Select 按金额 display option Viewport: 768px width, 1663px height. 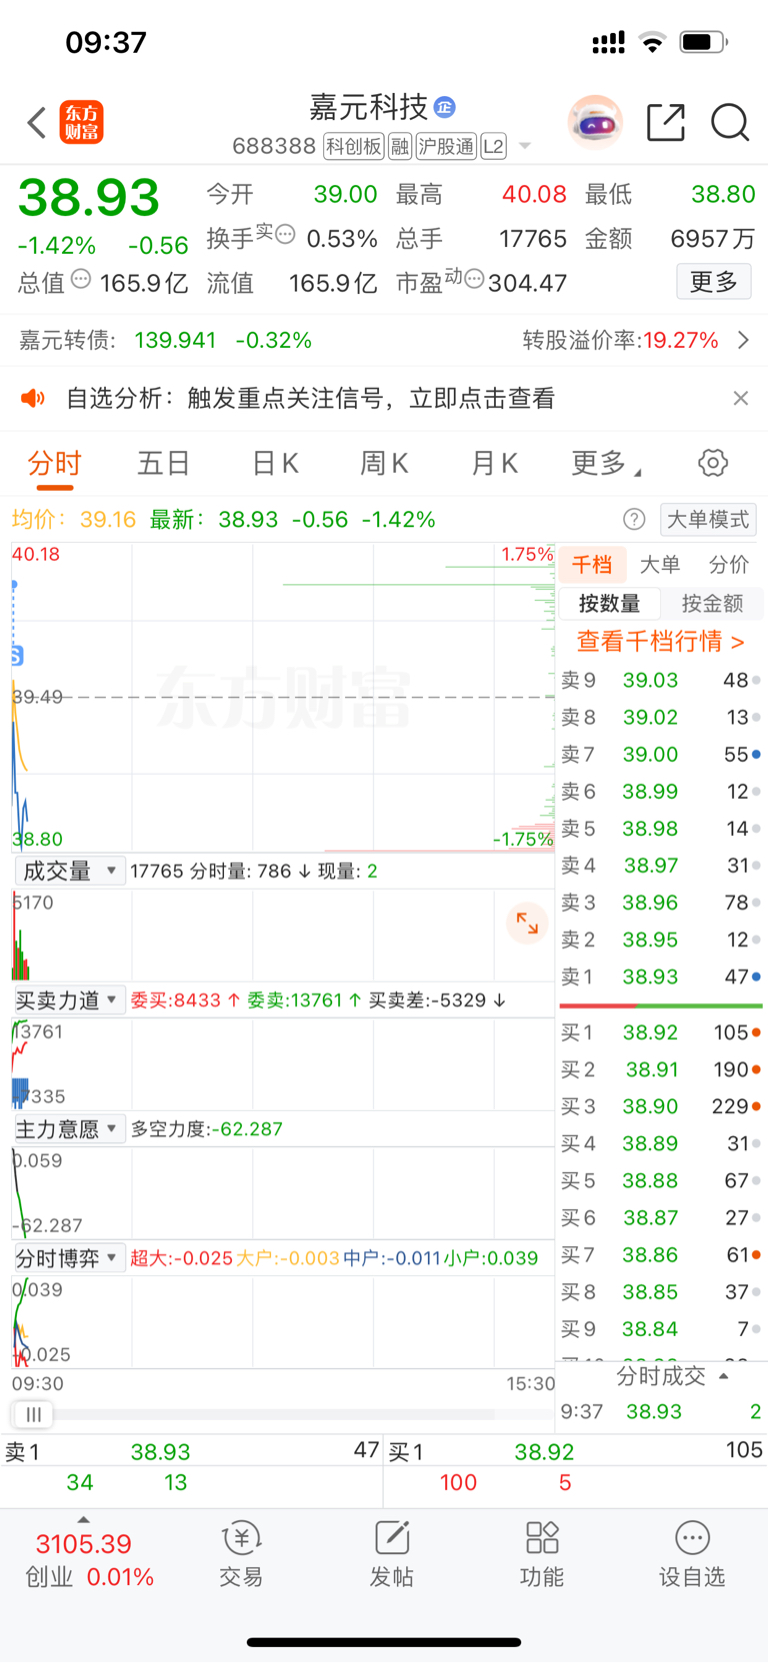click(x=712, y=603)
